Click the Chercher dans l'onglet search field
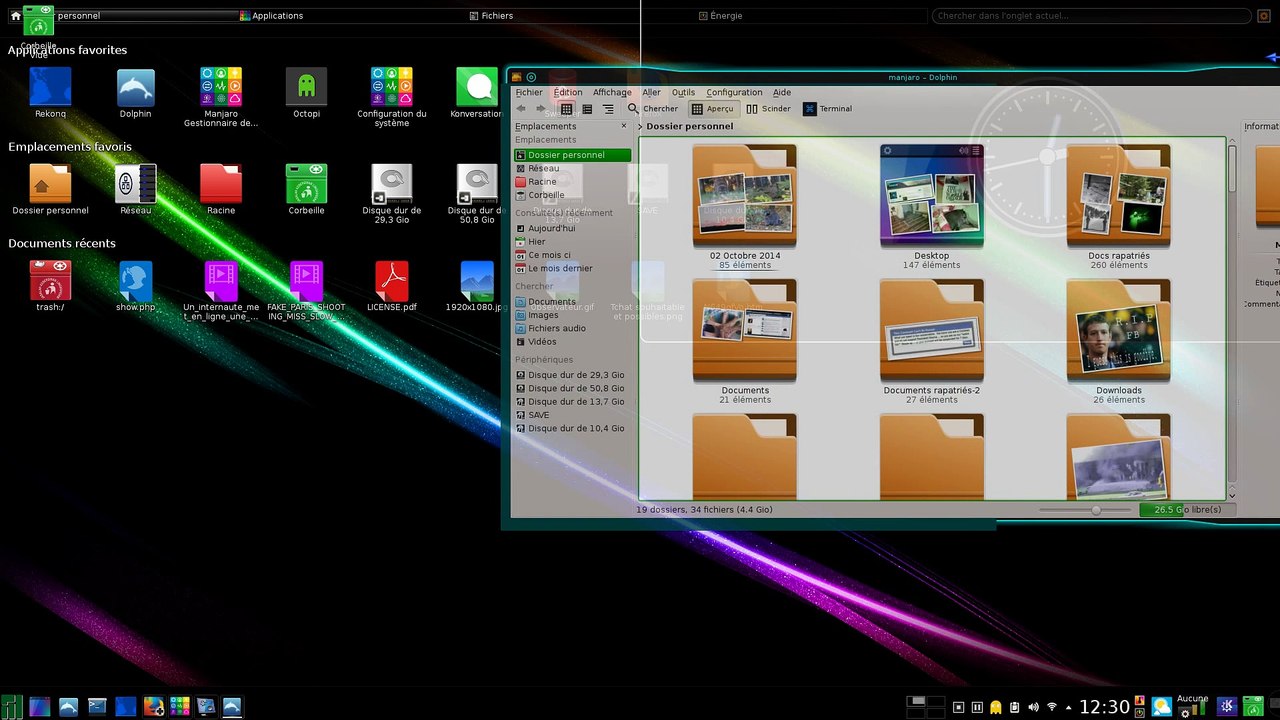This screenshot has height=720, width=1280. [x=1092, y=16]
